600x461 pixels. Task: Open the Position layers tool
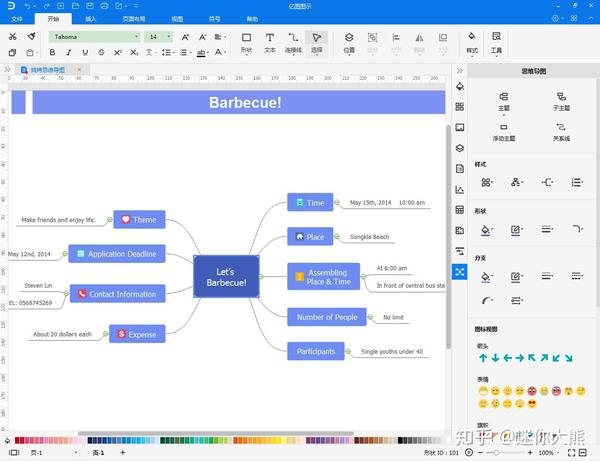[349, 42]
